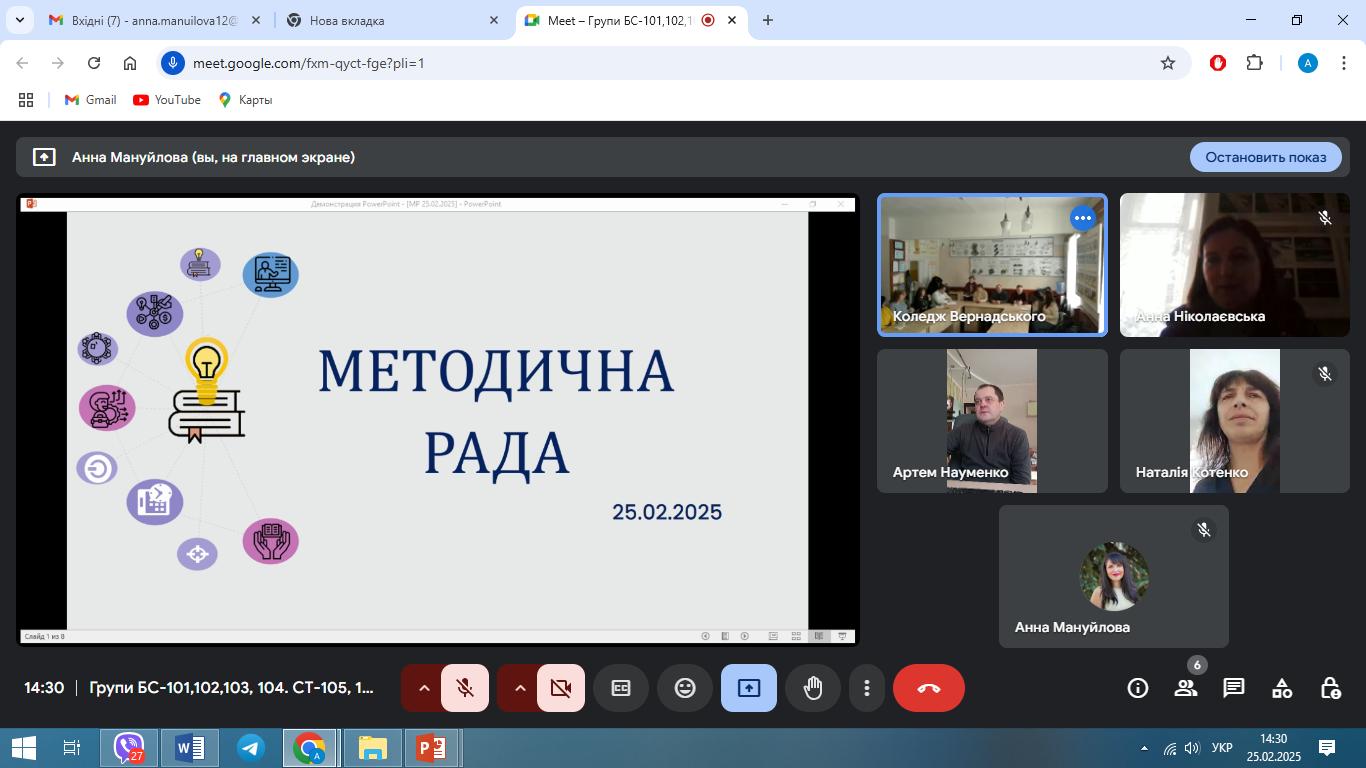This screenshot has width=1366, height=768.
Task: Reload the Meet page
Action: (94, 63)
